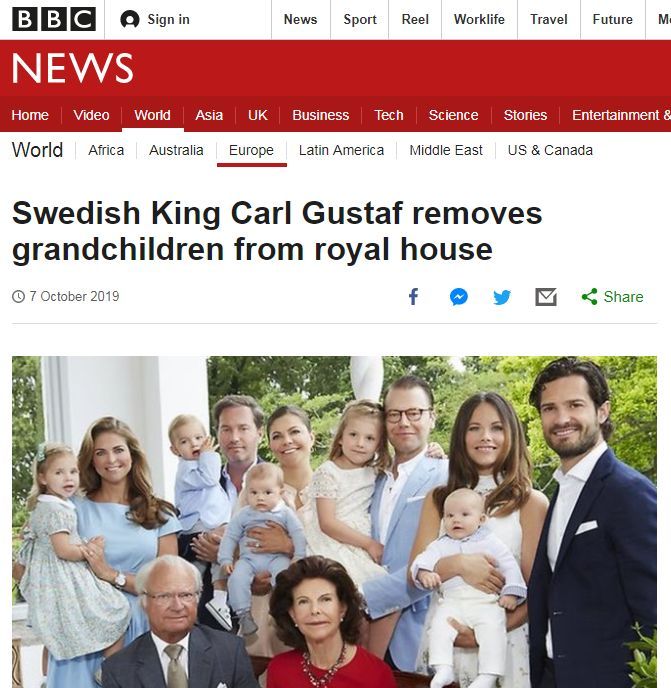
Task: Share via Messenger icon
Action: [x=459, y=297]
